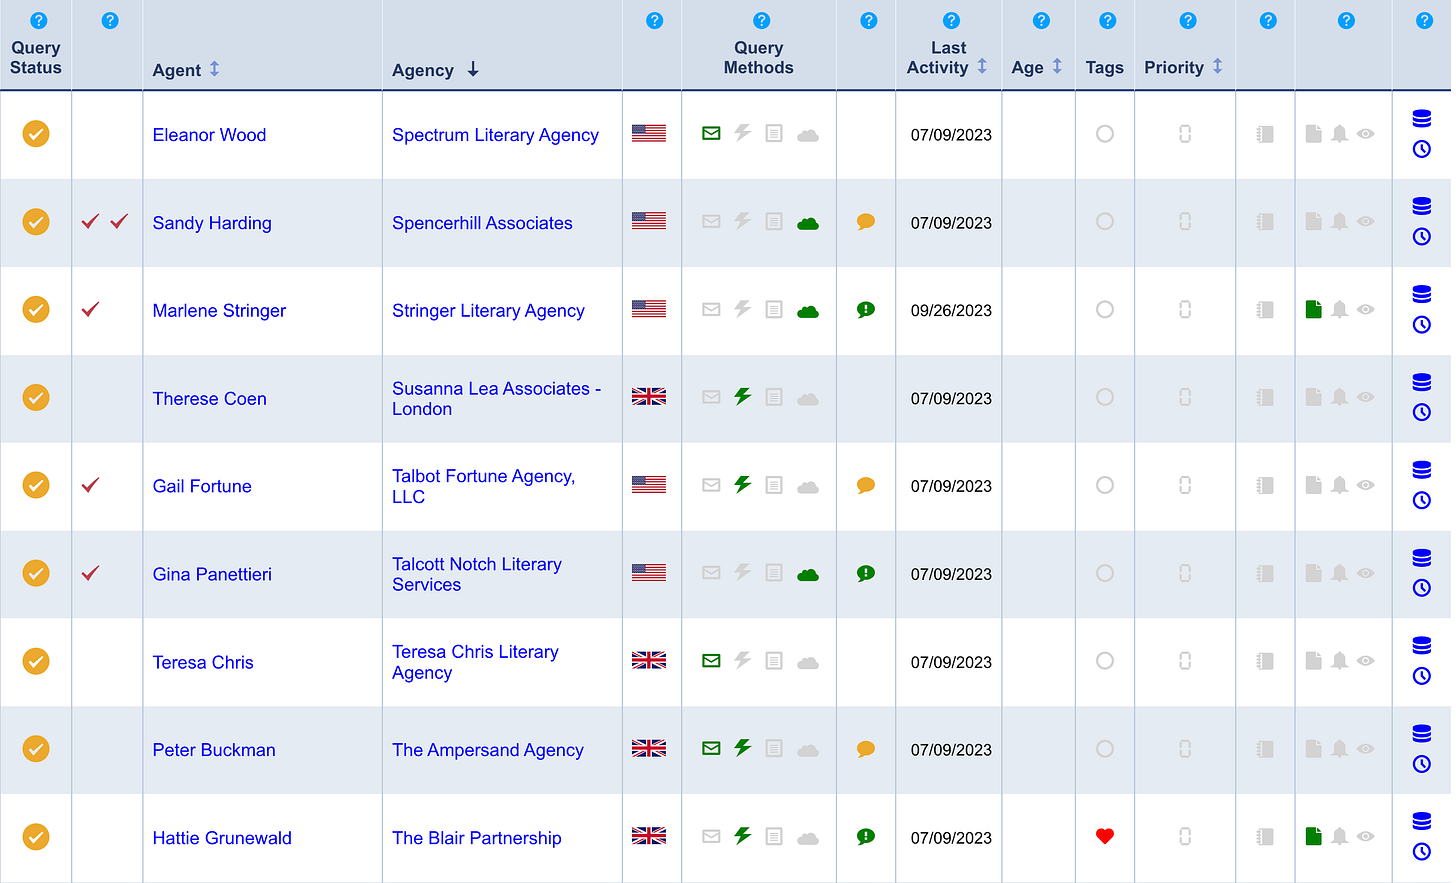Open Marlene Stringer's green alert comment icon
The width and height of the screenshot is (1456, 883).
coord(866,310)
